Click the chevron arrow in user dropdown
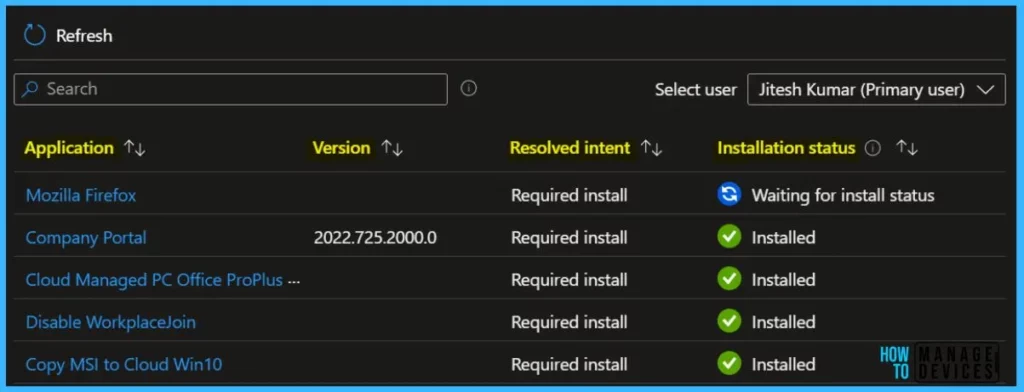Image resolution: width=1024 pixels, height=392 pixels. [985, 90]
